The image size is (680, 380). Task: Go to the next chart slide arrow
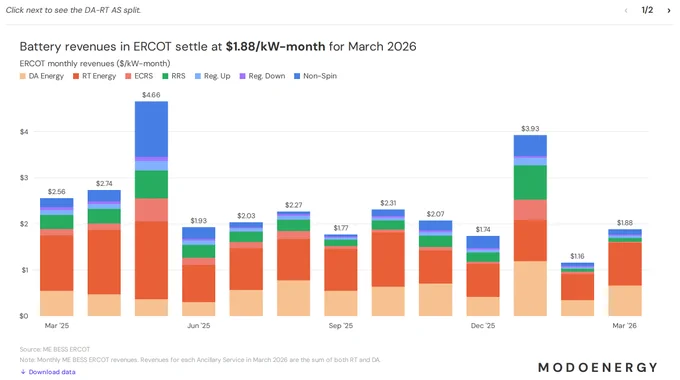tap(669, 10)
